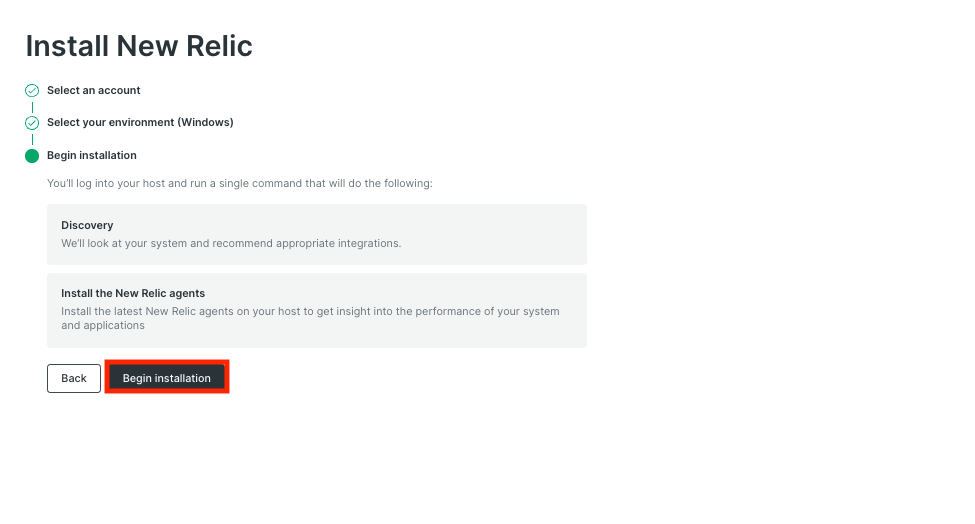Click the green dot beside Begin installation step
Viewport: 975px width, 524px height.
coord(32,156)
